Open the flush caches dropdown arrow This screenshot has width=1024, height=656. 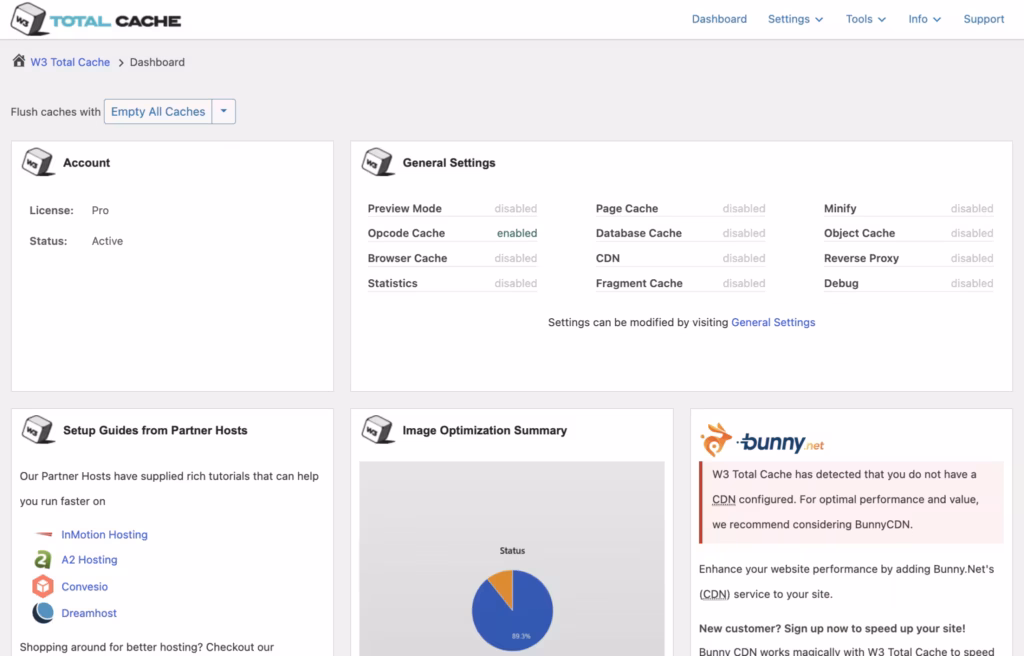pyautogui.click(x=223, y=111)
